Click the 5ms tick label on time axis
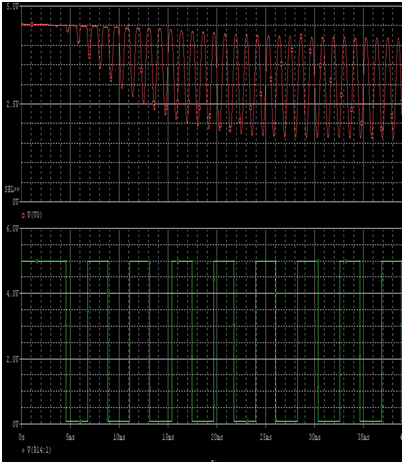The image size is (404, 464). coord(70,437)
